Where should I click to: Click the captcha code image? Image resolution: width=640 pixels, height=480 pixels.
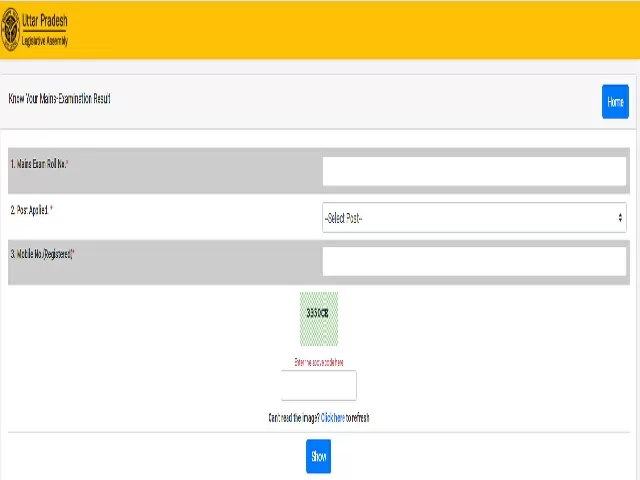click(319, 319)
